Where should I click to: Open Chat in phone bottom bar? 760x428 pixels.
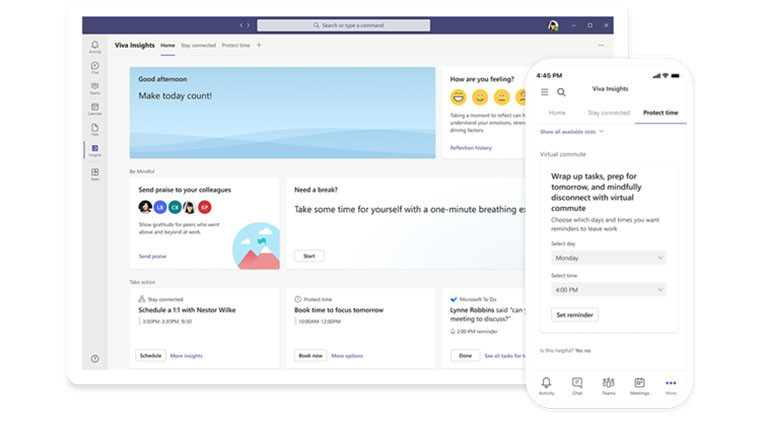577,386
